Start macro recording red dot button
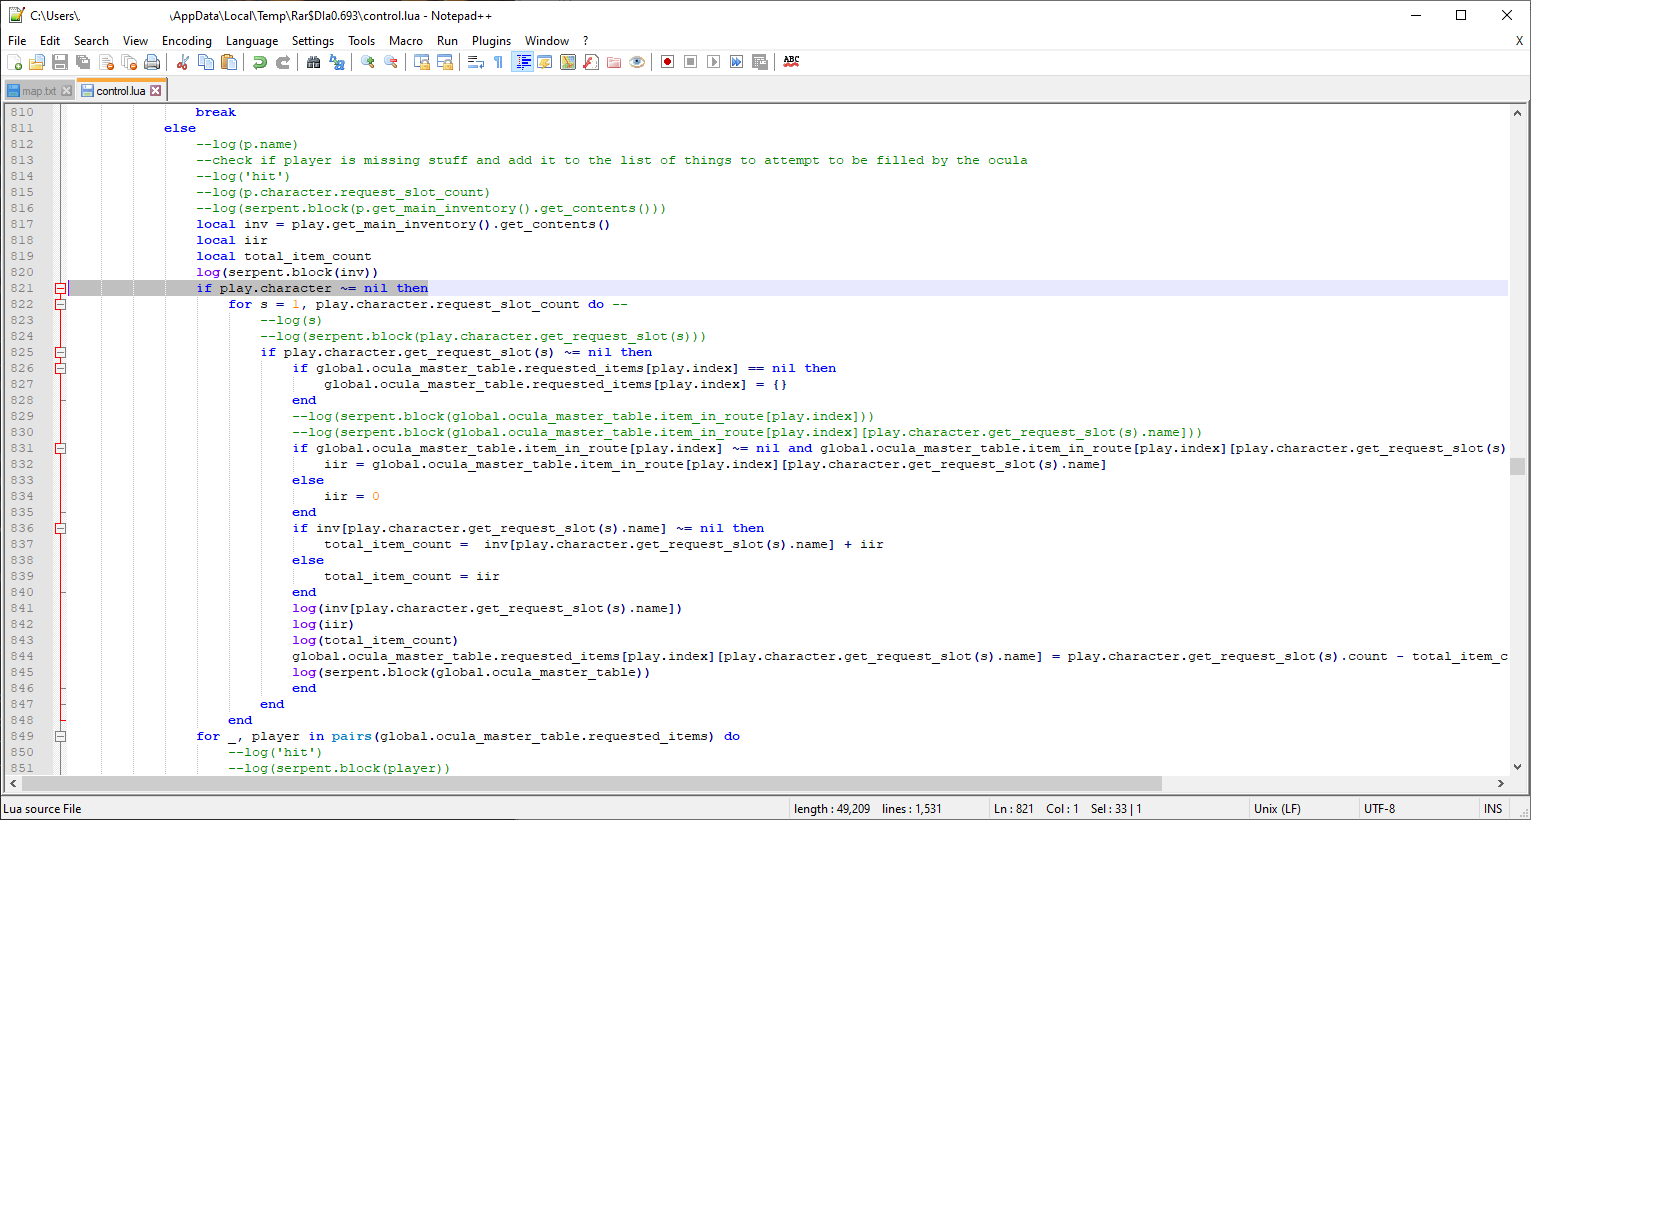Screen dimensions: 1679x1210 668,62
